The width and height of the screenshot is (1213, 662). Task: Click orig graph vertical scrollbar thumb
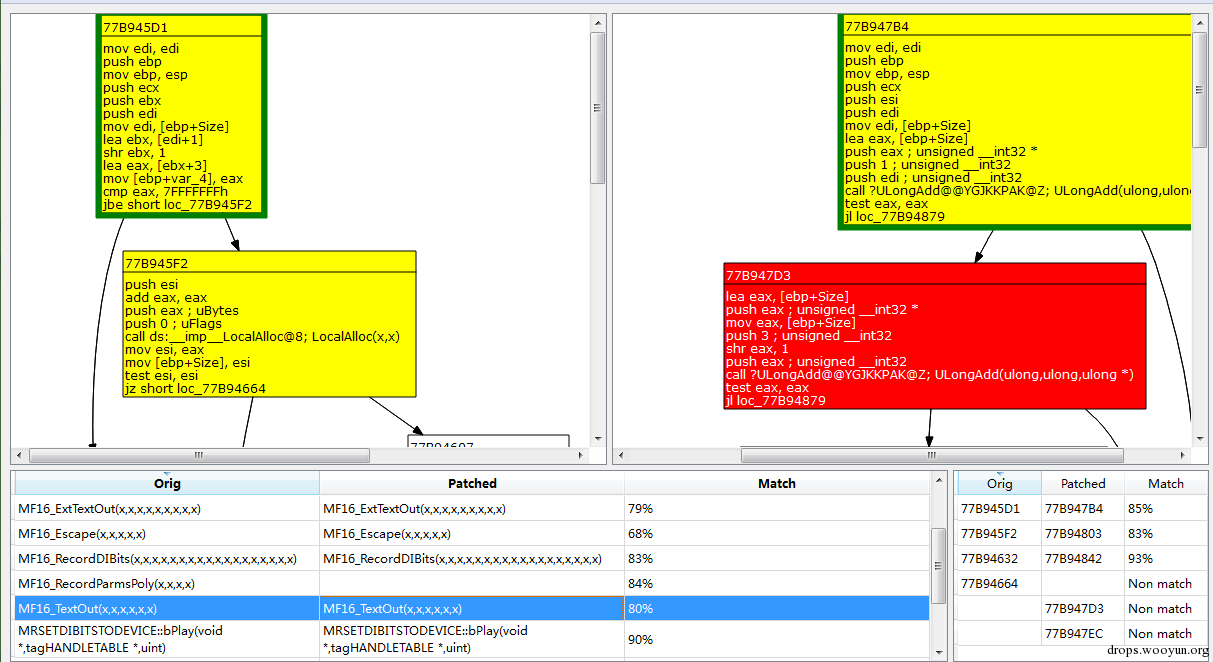pyautogui.click(x=598, y=108)
